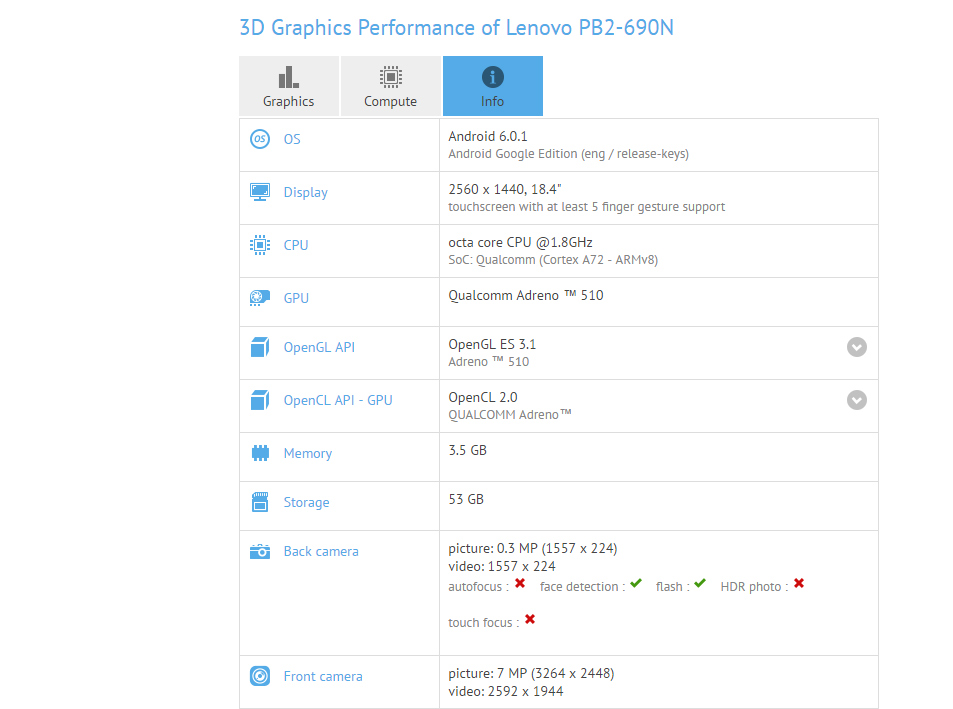The image size is (953, 709).
Task: Click the Qualcomm Adreno 510 GPU value
Action: (x=526, y=295)
